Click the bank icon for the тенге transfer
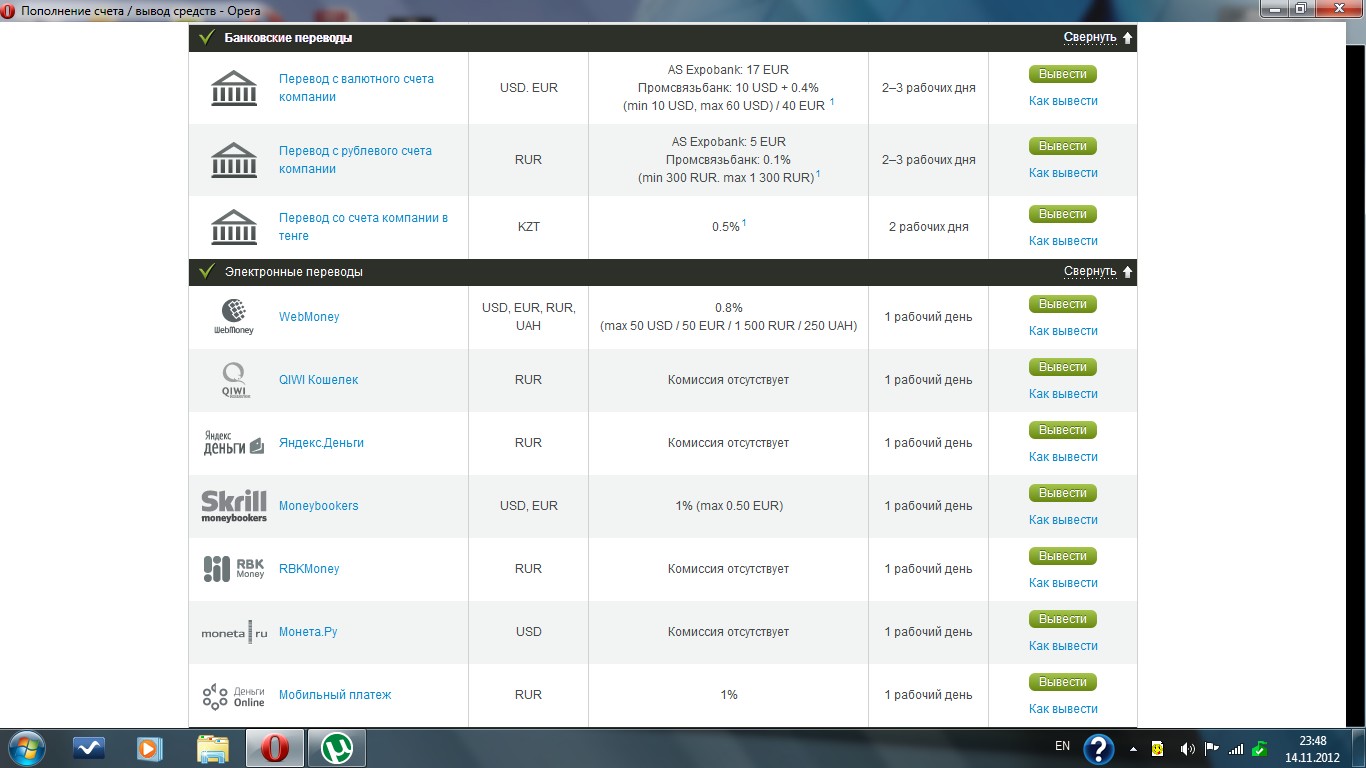 (234, 227)
